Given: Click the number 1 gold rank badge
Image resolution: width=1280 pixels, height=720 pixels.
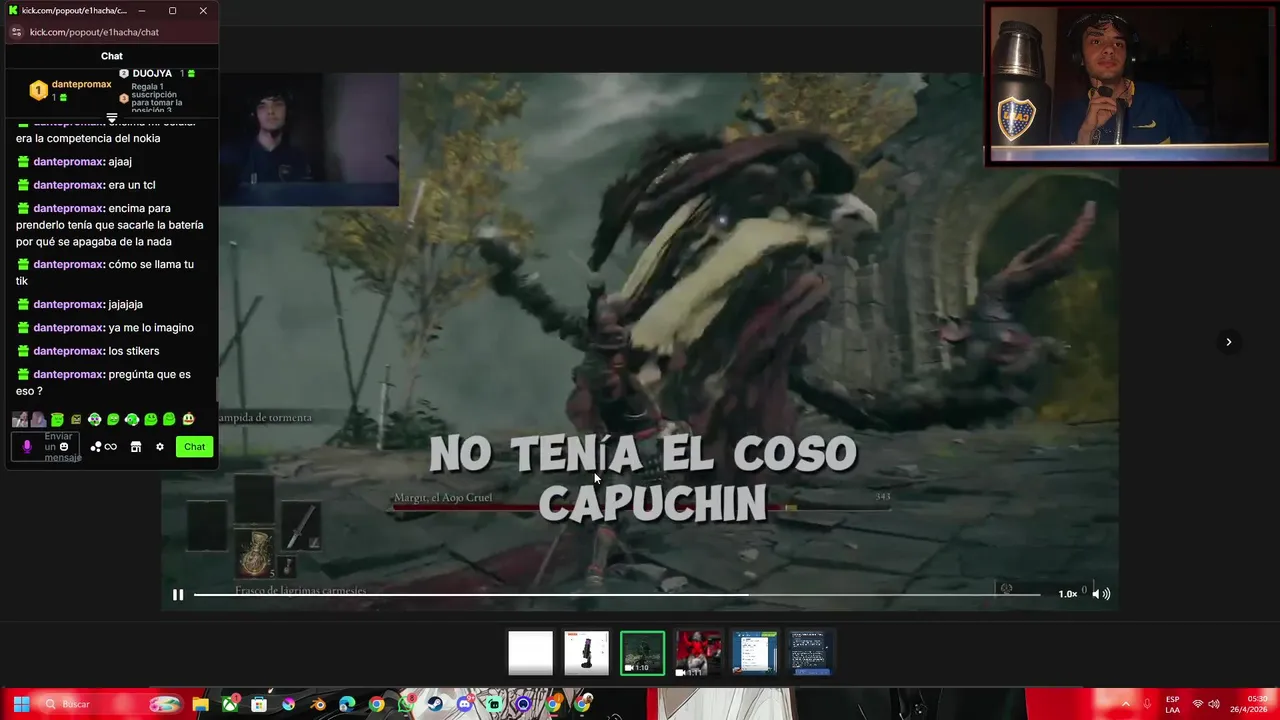Looking at the screenshot, I should [38, 91].
